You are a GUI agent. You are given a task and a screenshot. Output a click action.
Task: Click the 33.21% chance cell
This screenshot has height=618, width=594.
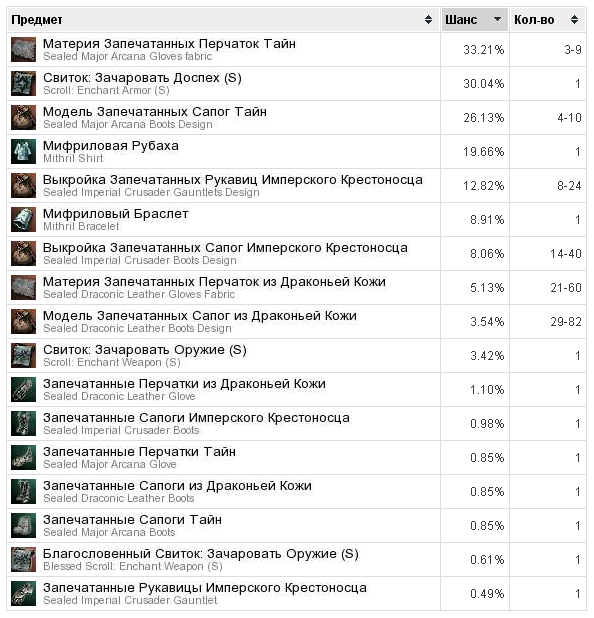point(475,50)
